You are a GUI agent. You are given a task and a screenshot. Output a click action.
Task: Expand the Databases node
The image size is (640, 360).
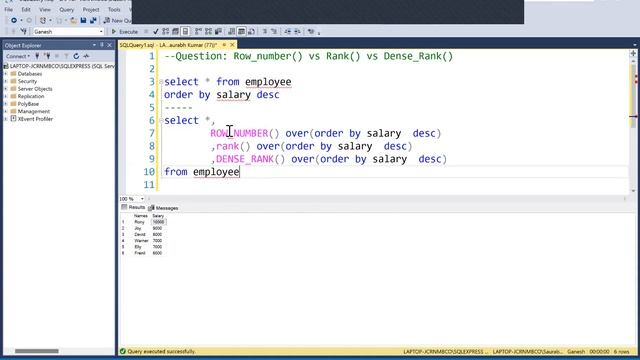click(6, 74)
